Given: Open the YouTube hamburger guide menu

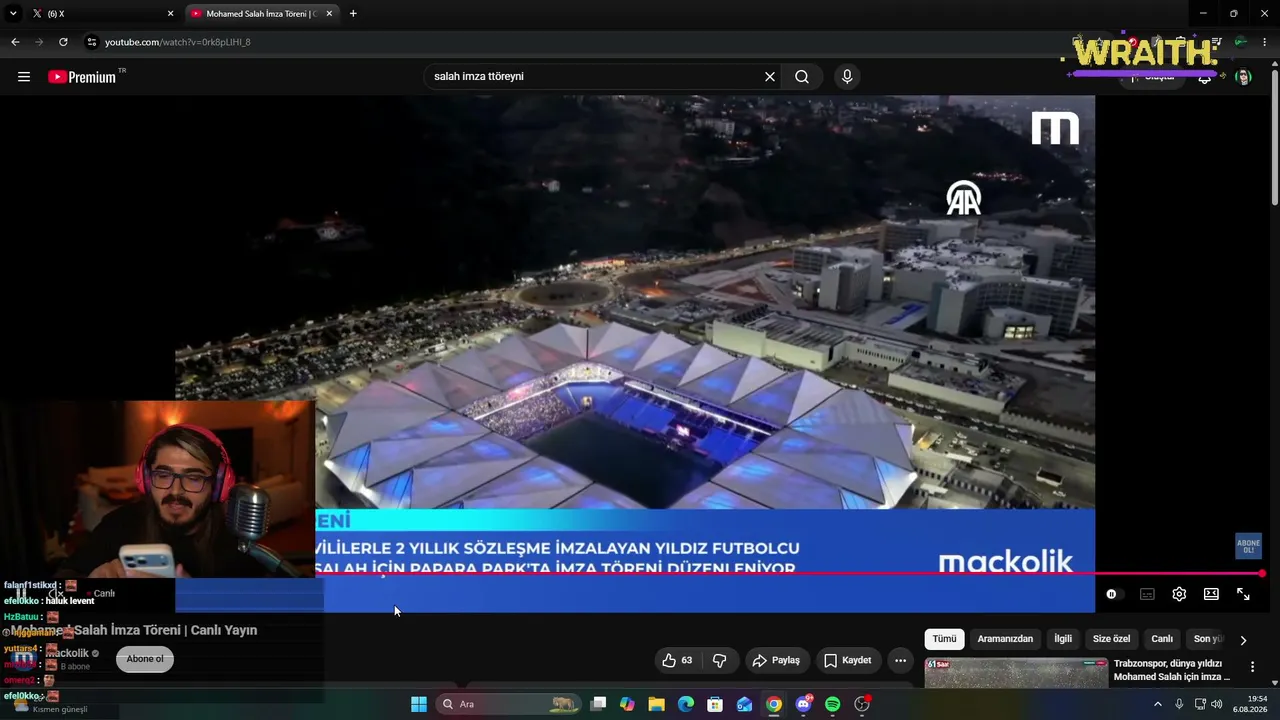Looking at the screenshot, I should coord(24,77).
